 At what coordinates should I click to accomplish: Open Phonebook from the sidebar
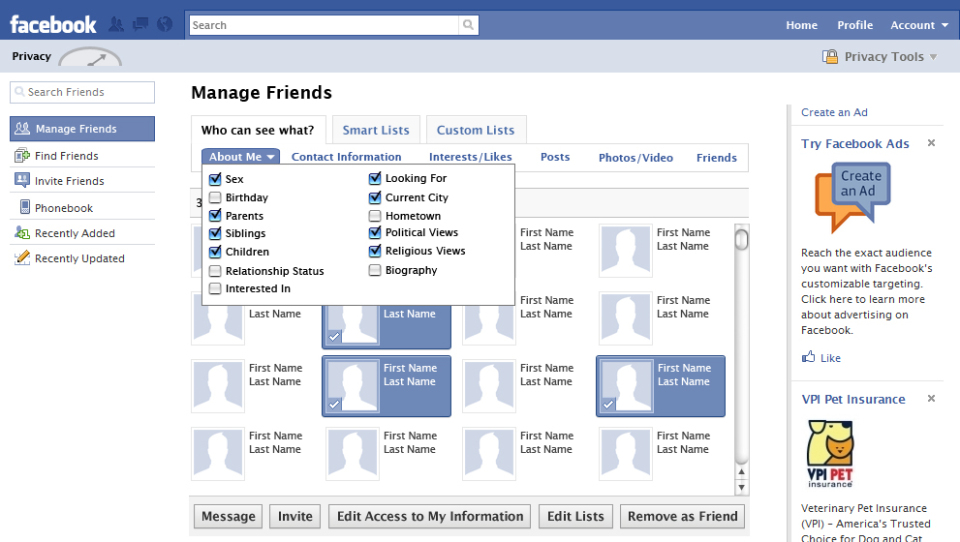[x=63, y=208]
